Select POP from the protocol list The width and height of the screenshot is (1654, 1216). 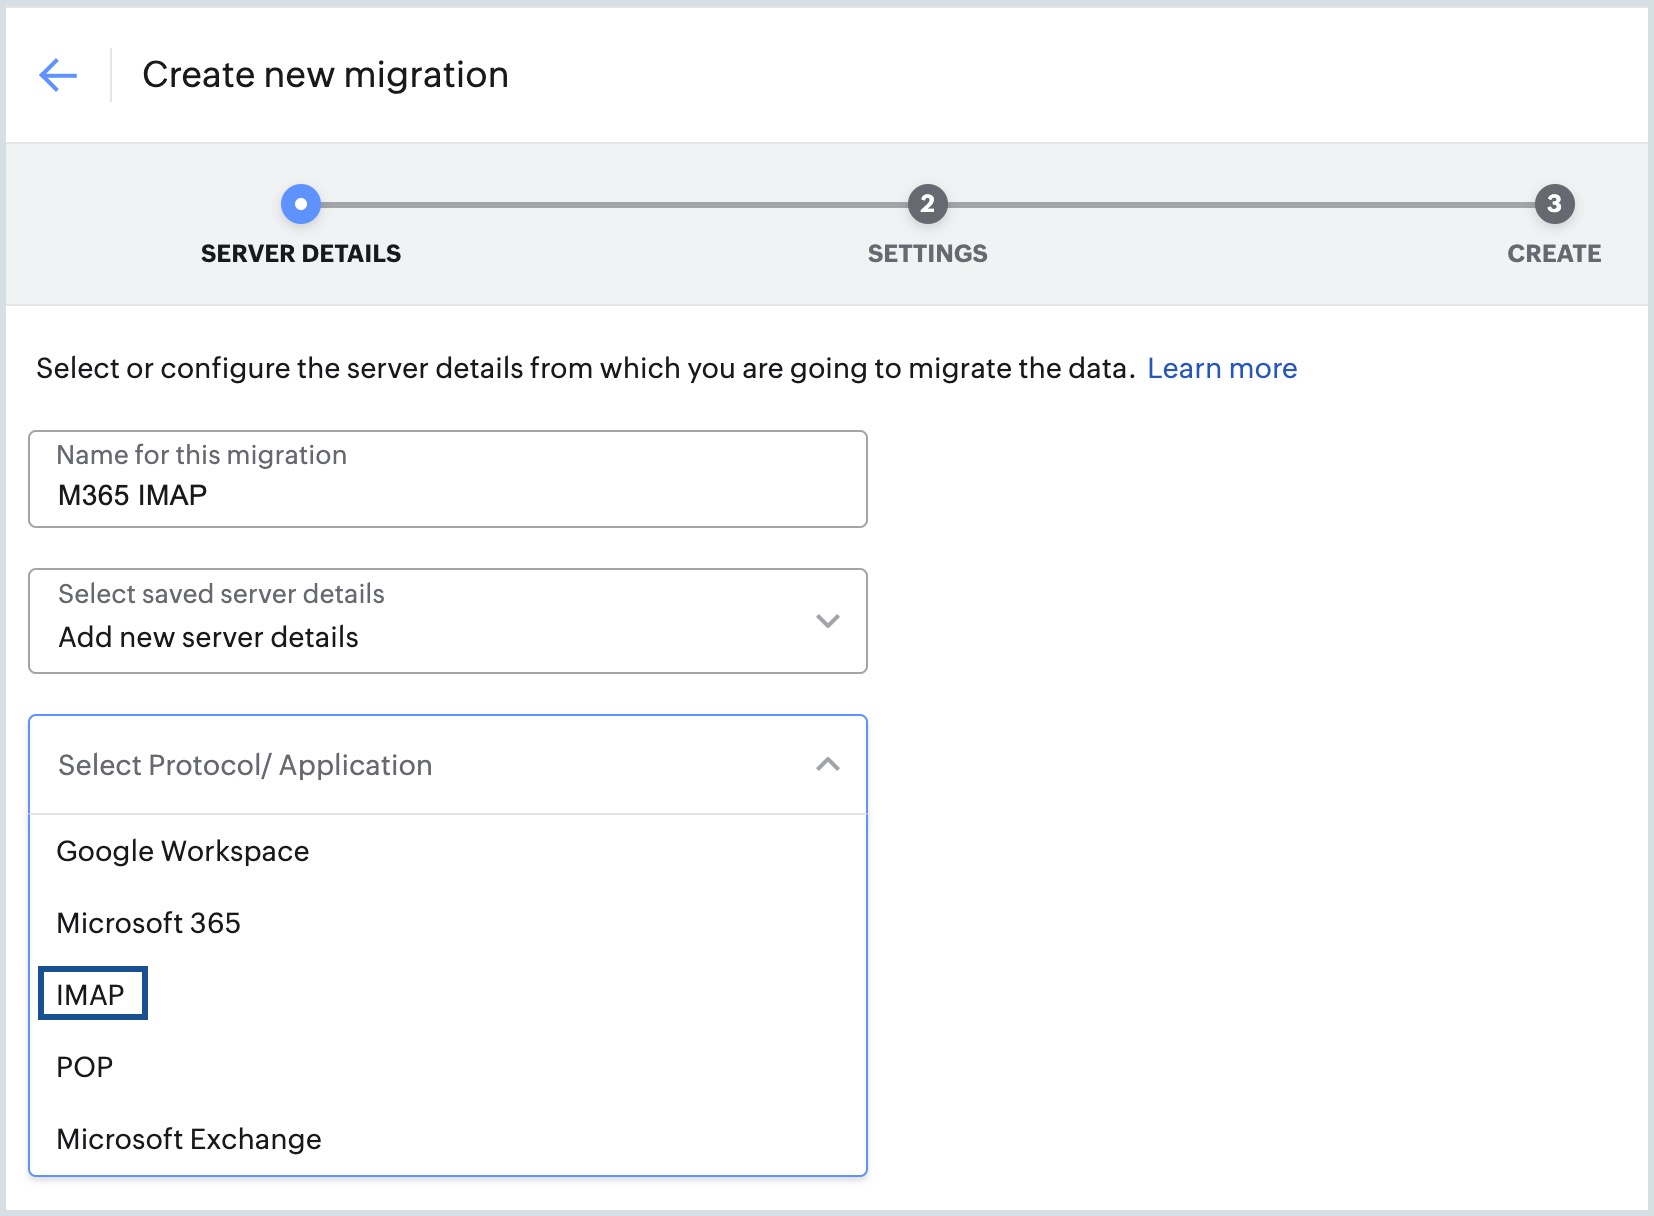(x=85, y=1066)
